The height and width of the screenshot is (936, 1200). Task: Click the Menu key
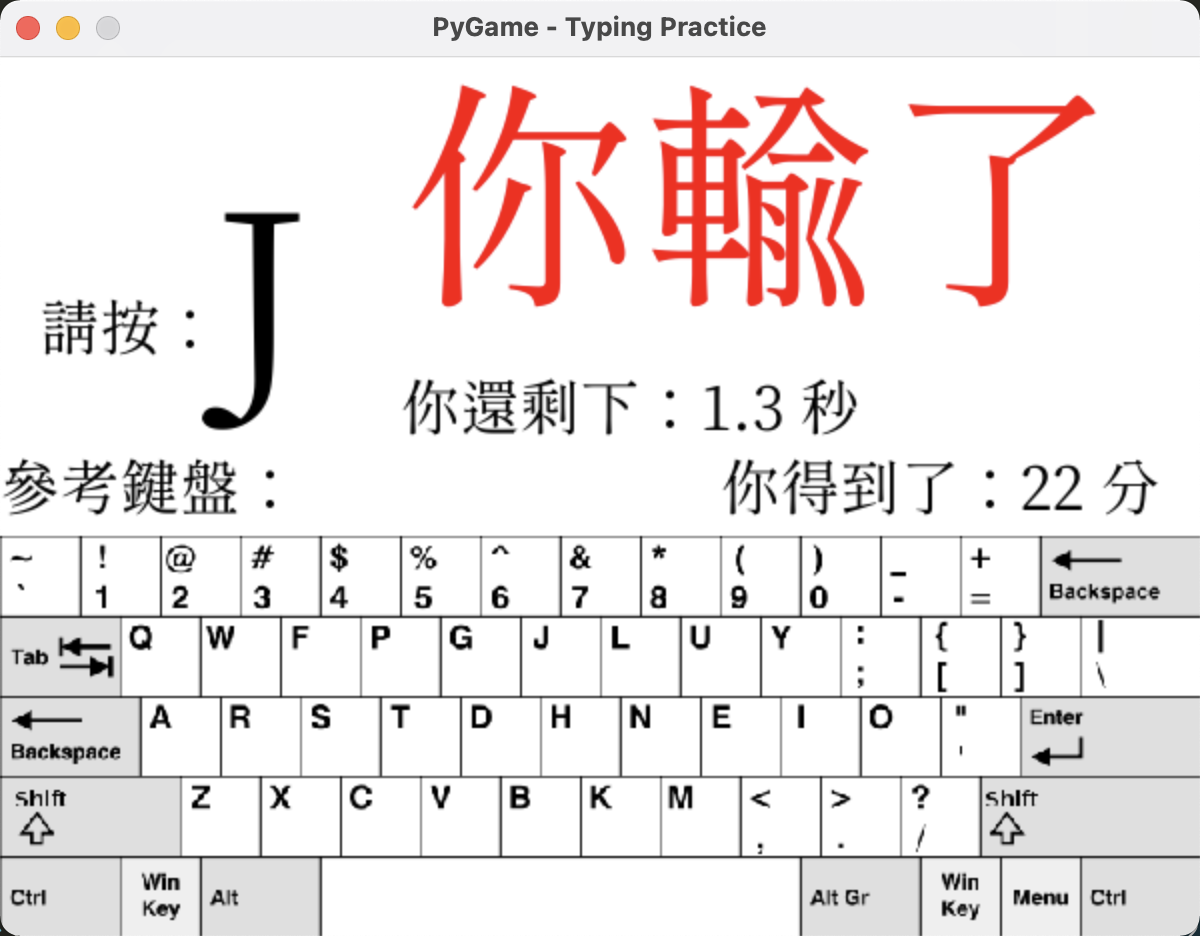tap(1041, 897)
